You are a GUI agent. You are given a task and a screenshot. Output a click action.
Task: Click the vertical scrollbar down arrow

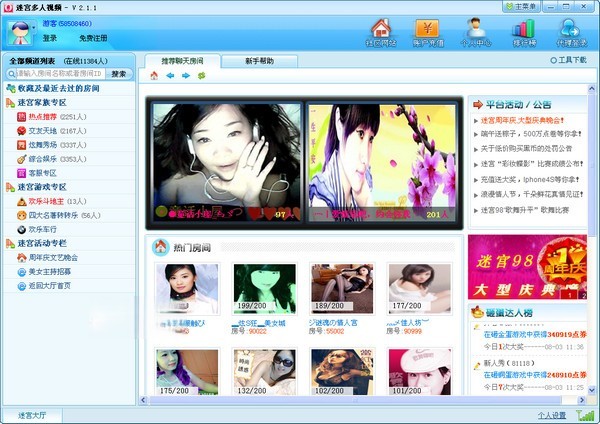pyautogui.click(x=592, y=390)
